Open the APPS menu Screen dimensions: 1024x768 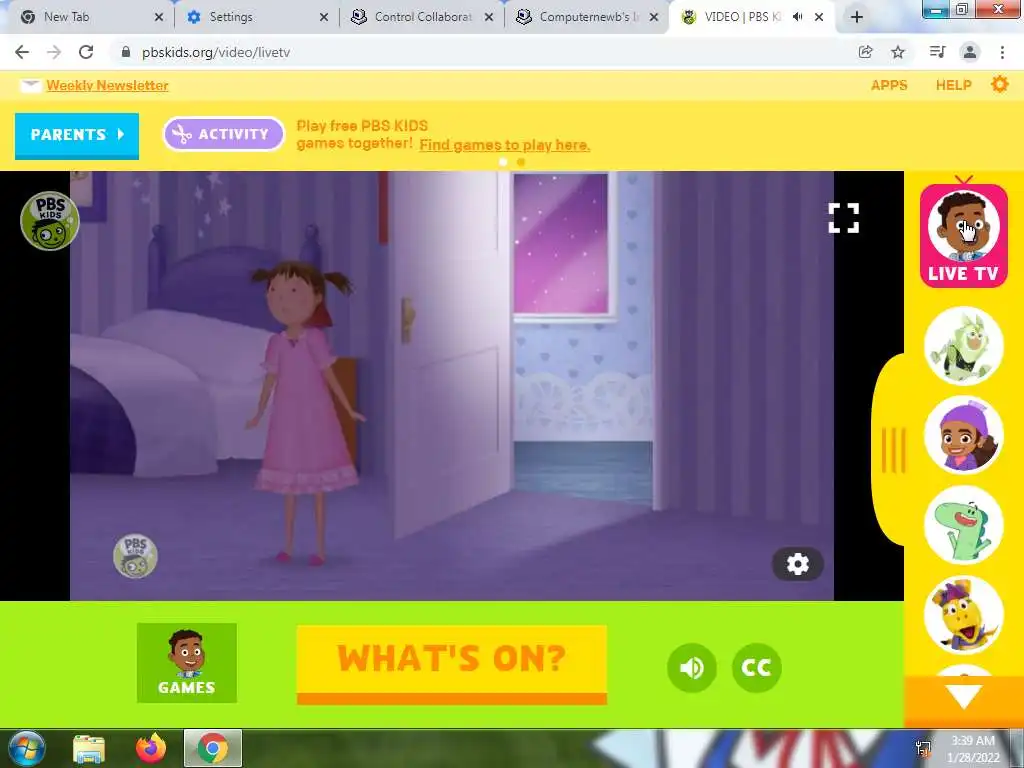point(889,86)
